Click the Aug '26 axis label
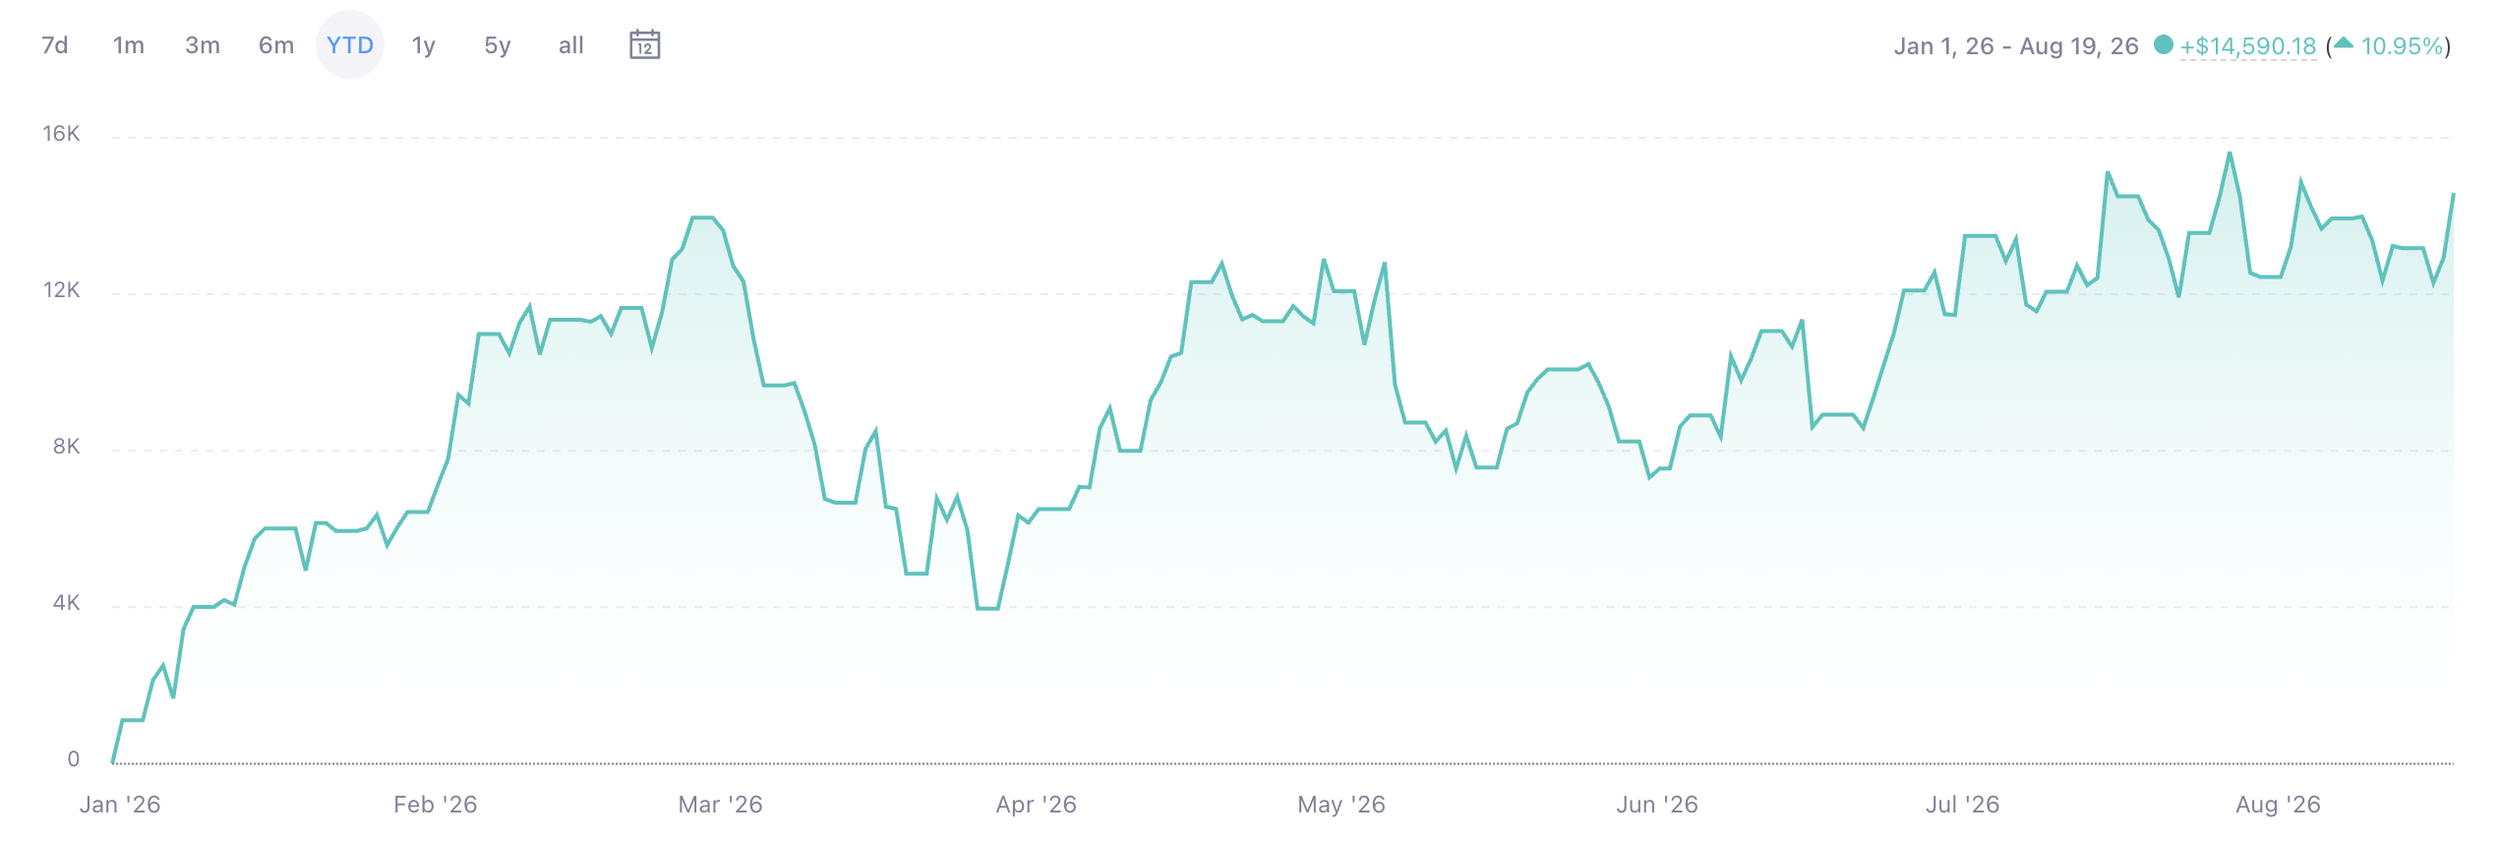The height and width of the screenshot is (848, 2500). (2278, 804)
